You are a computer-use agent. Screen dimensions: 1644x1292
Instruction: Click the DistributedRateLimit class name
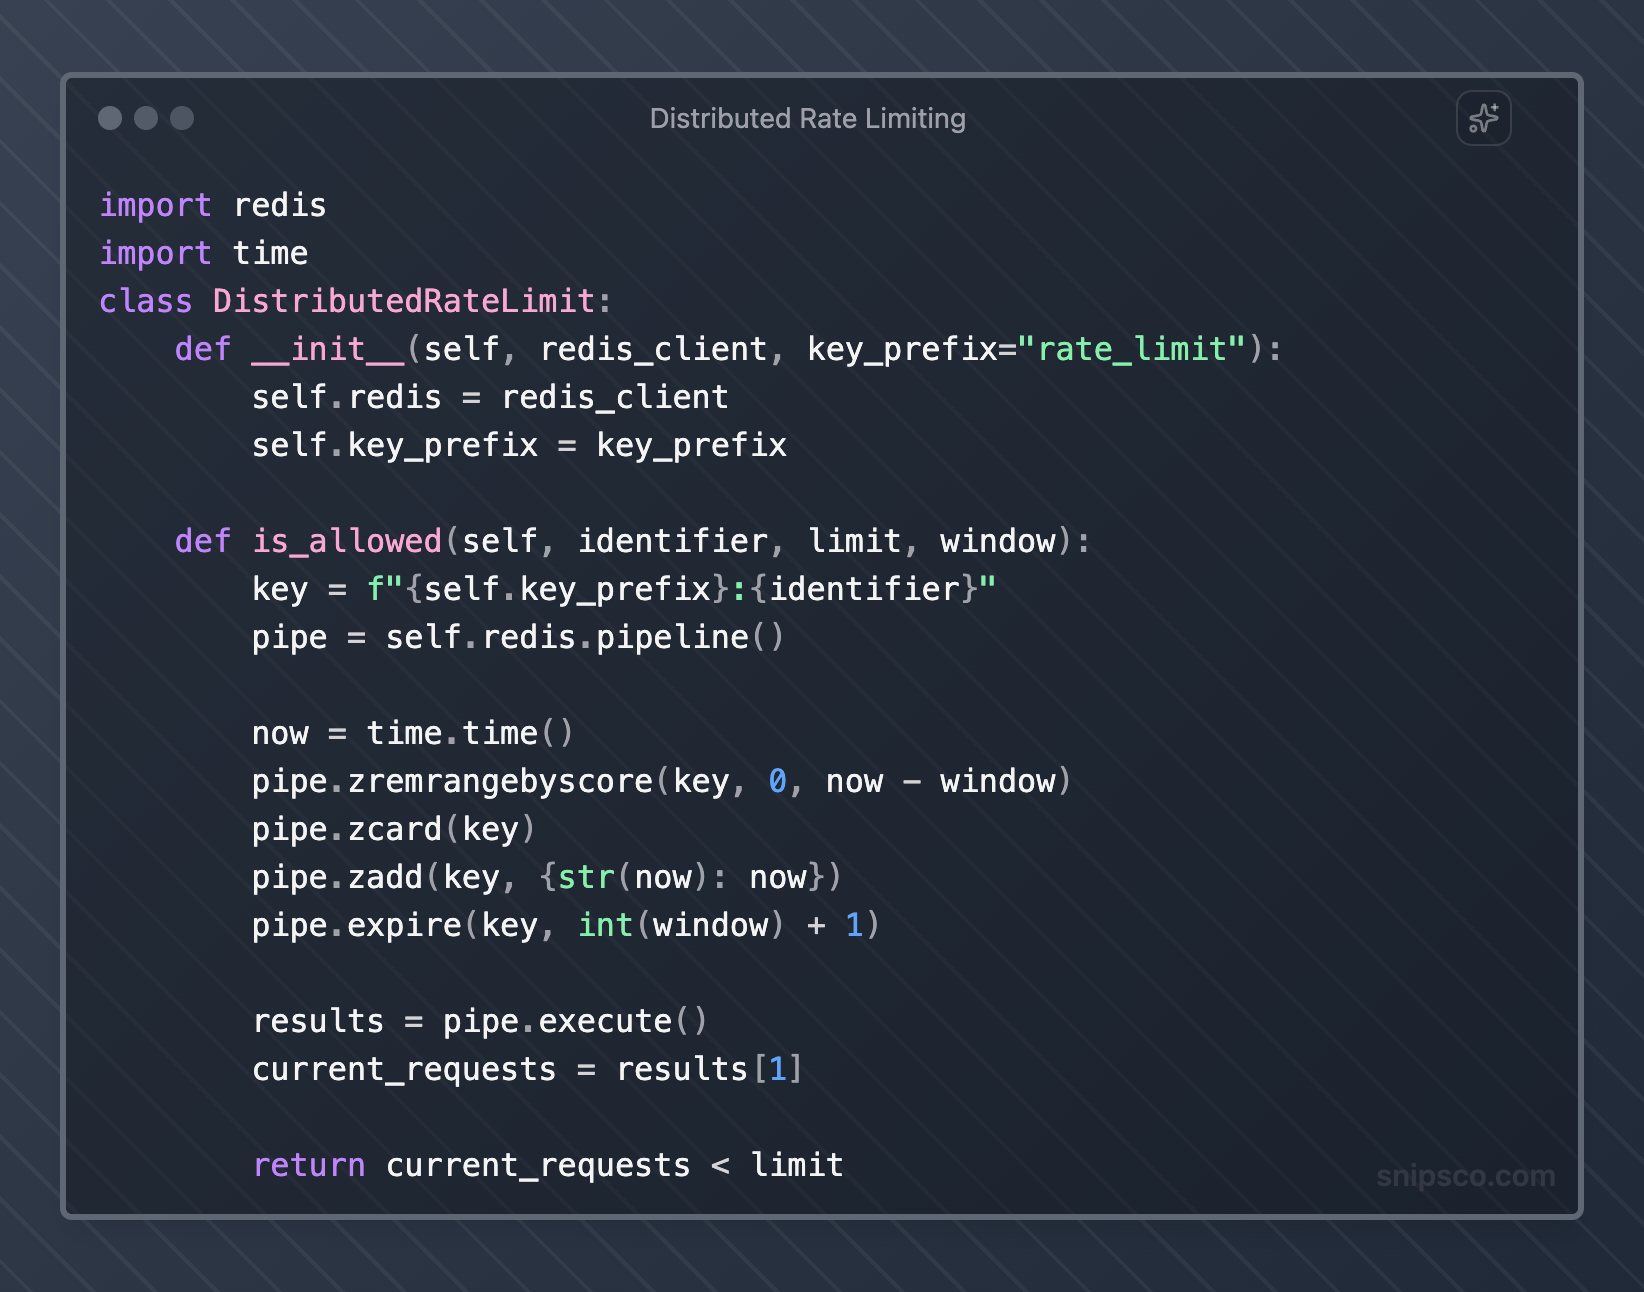pyautogui.click(x=403, y=301)
